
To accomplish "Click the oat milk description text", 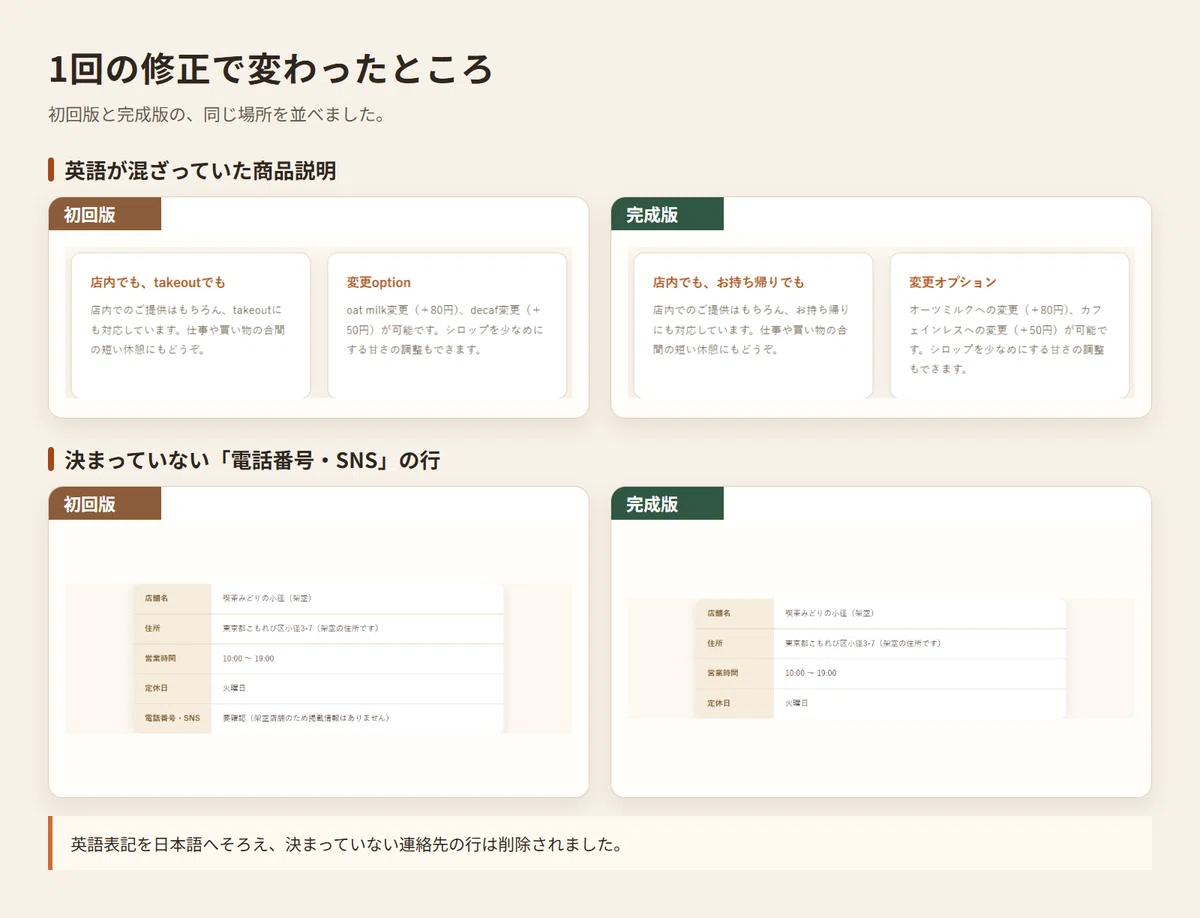I will 447,330.
